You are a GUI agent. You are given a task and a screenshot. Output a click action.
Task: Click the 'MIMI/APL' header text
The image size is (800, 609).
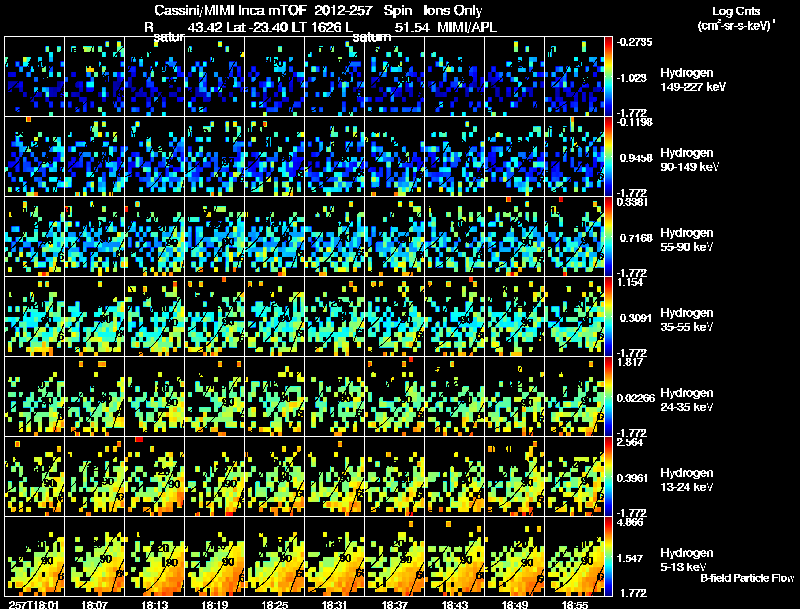(467, 27)
